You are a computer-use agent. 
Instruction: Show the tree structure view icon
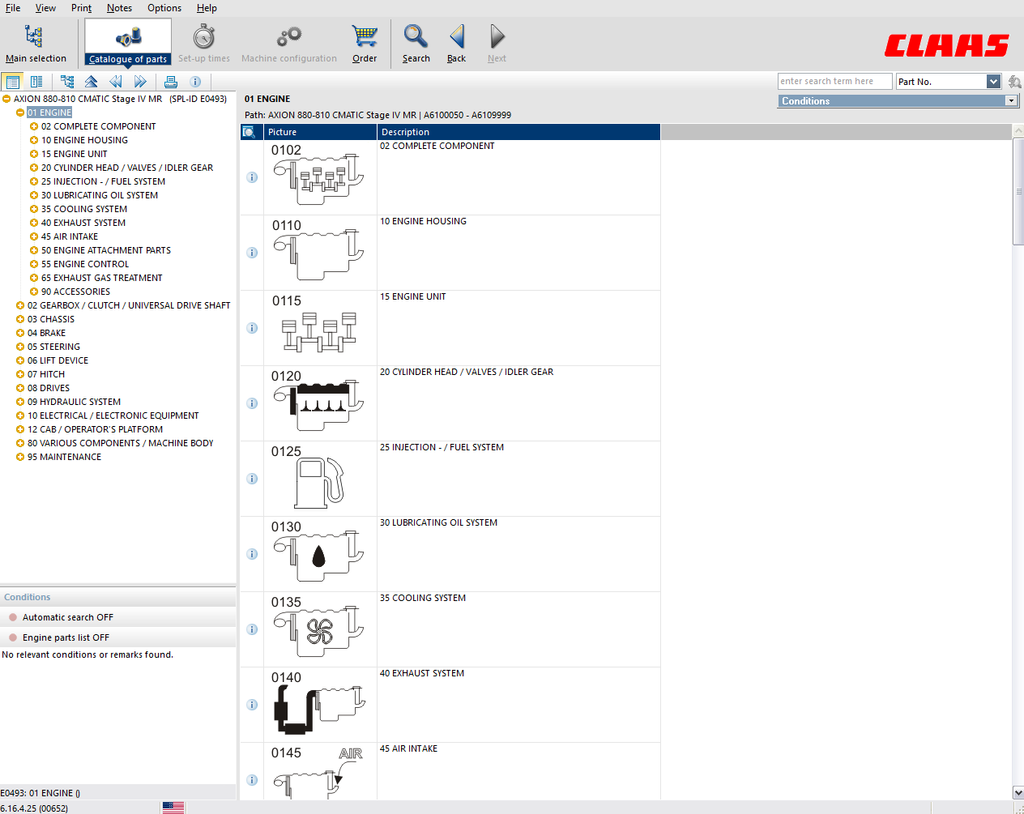[x=67, y=82]
